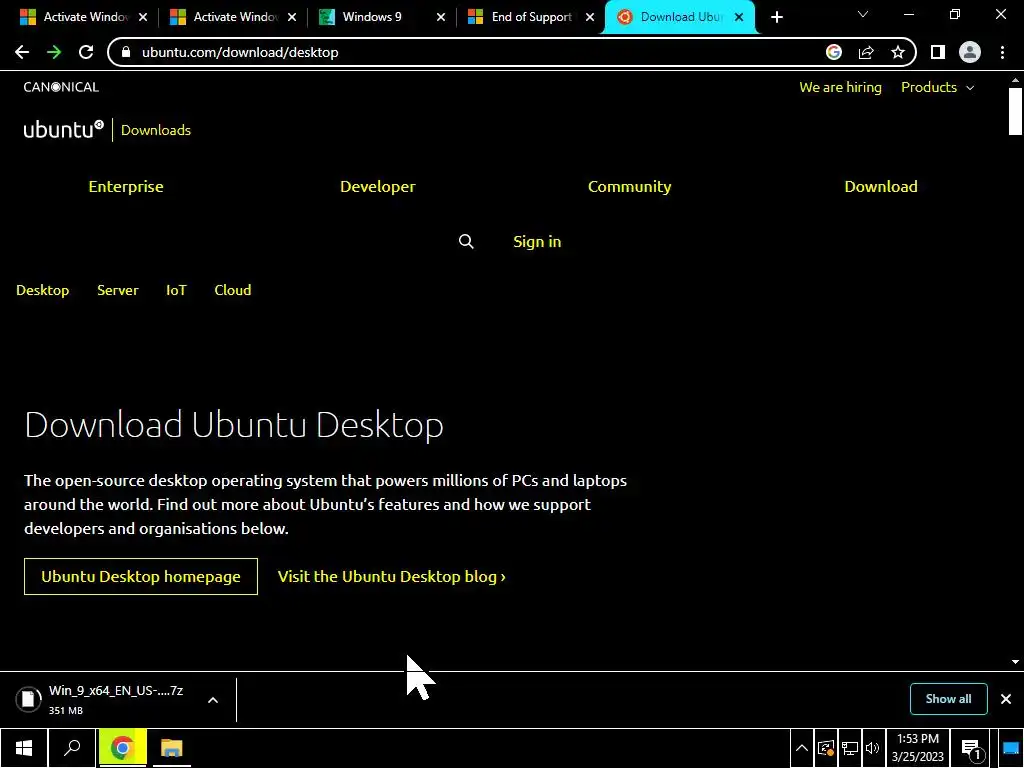Click the volume speaker tray icon
The width and height of the screenshot is (1024, 768).
(872, 748)
